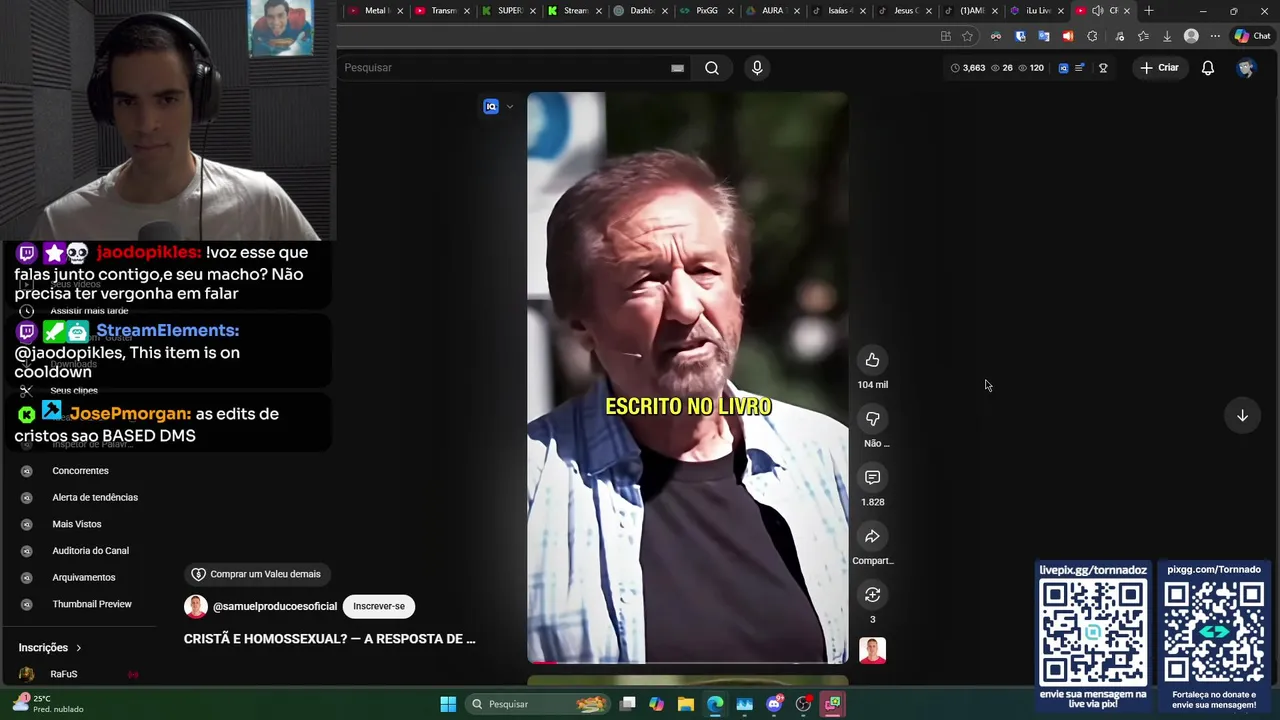Screen dimensions: 1280x720
Task: Open the YouTube account avatar menu
Action: coord(1246,68)
